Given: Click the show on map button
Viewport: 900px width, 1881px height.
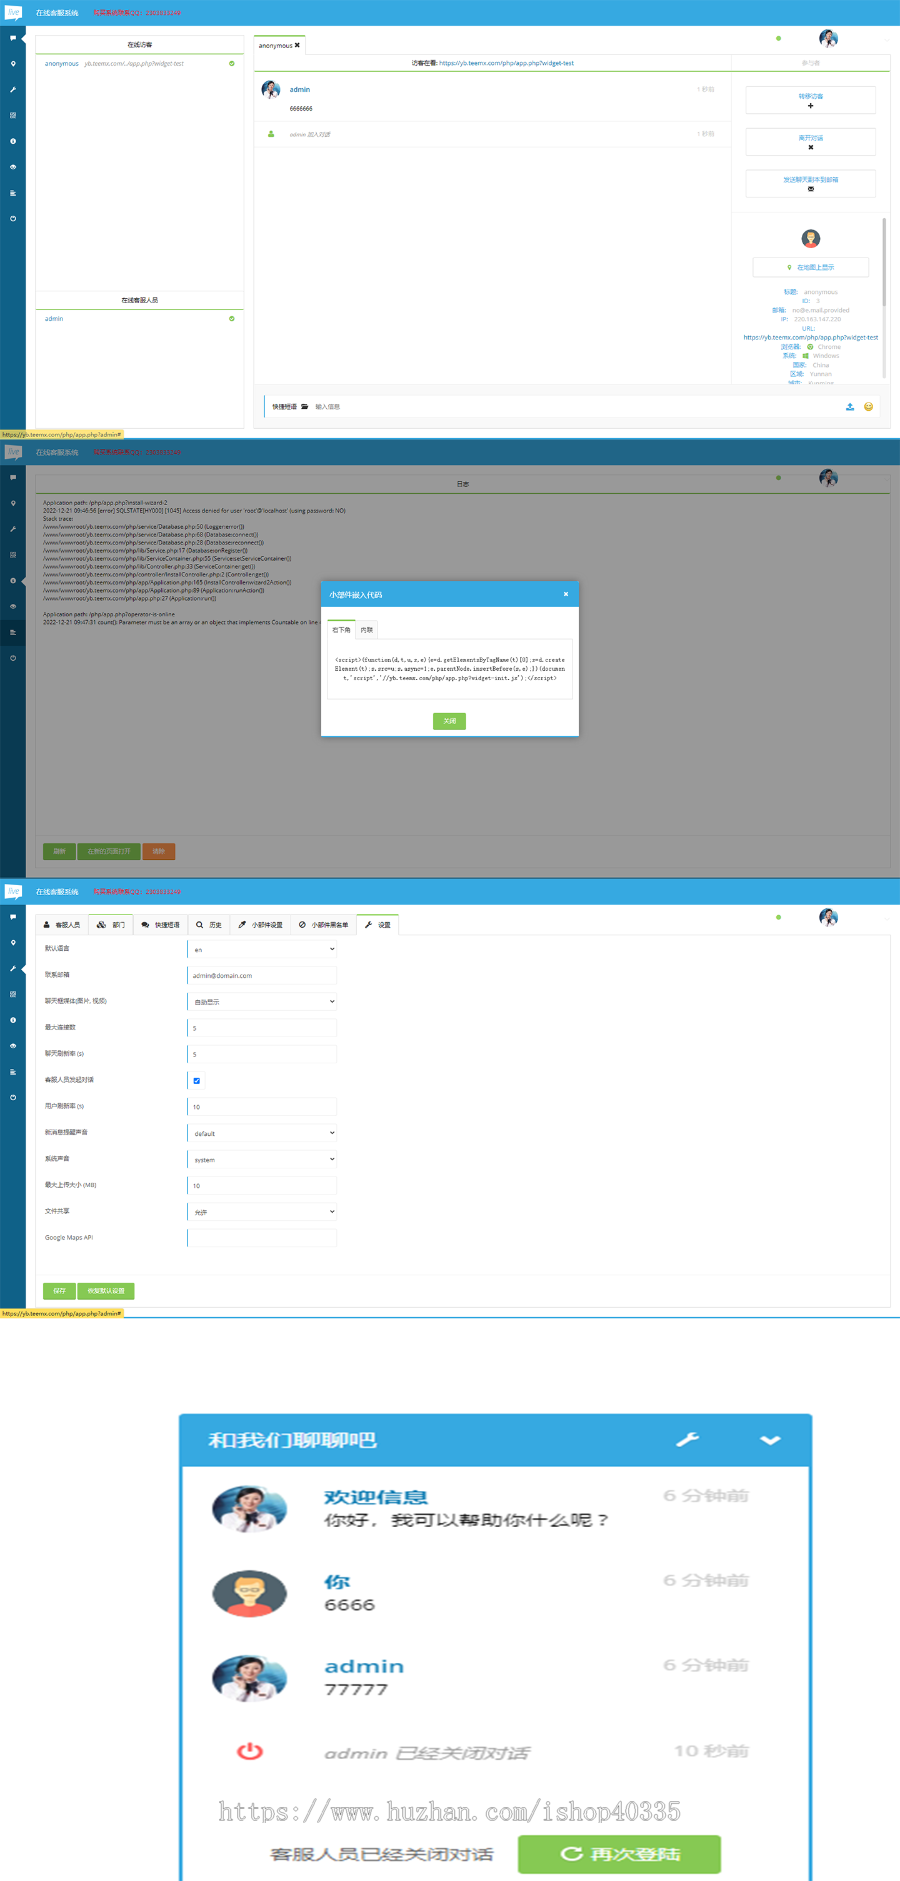Looking at the screenshot, I should pos(810,267).
